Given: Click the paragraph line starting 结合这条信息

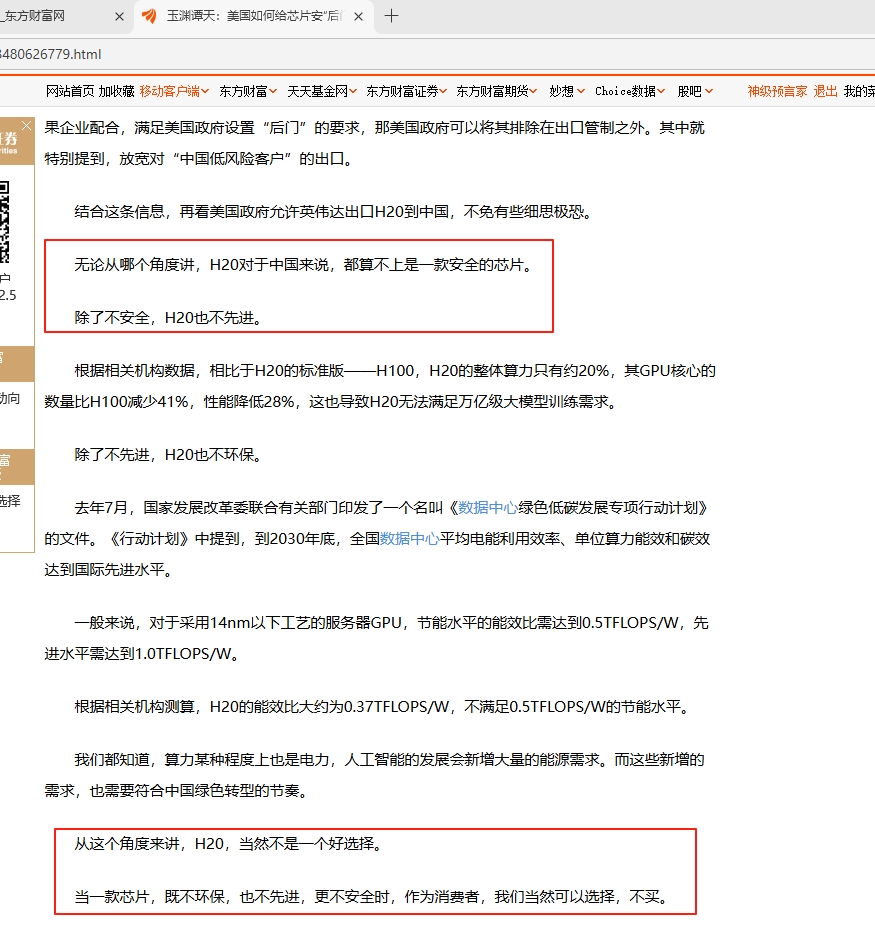Looking at the screenshot, I should (x=334, y=212).
